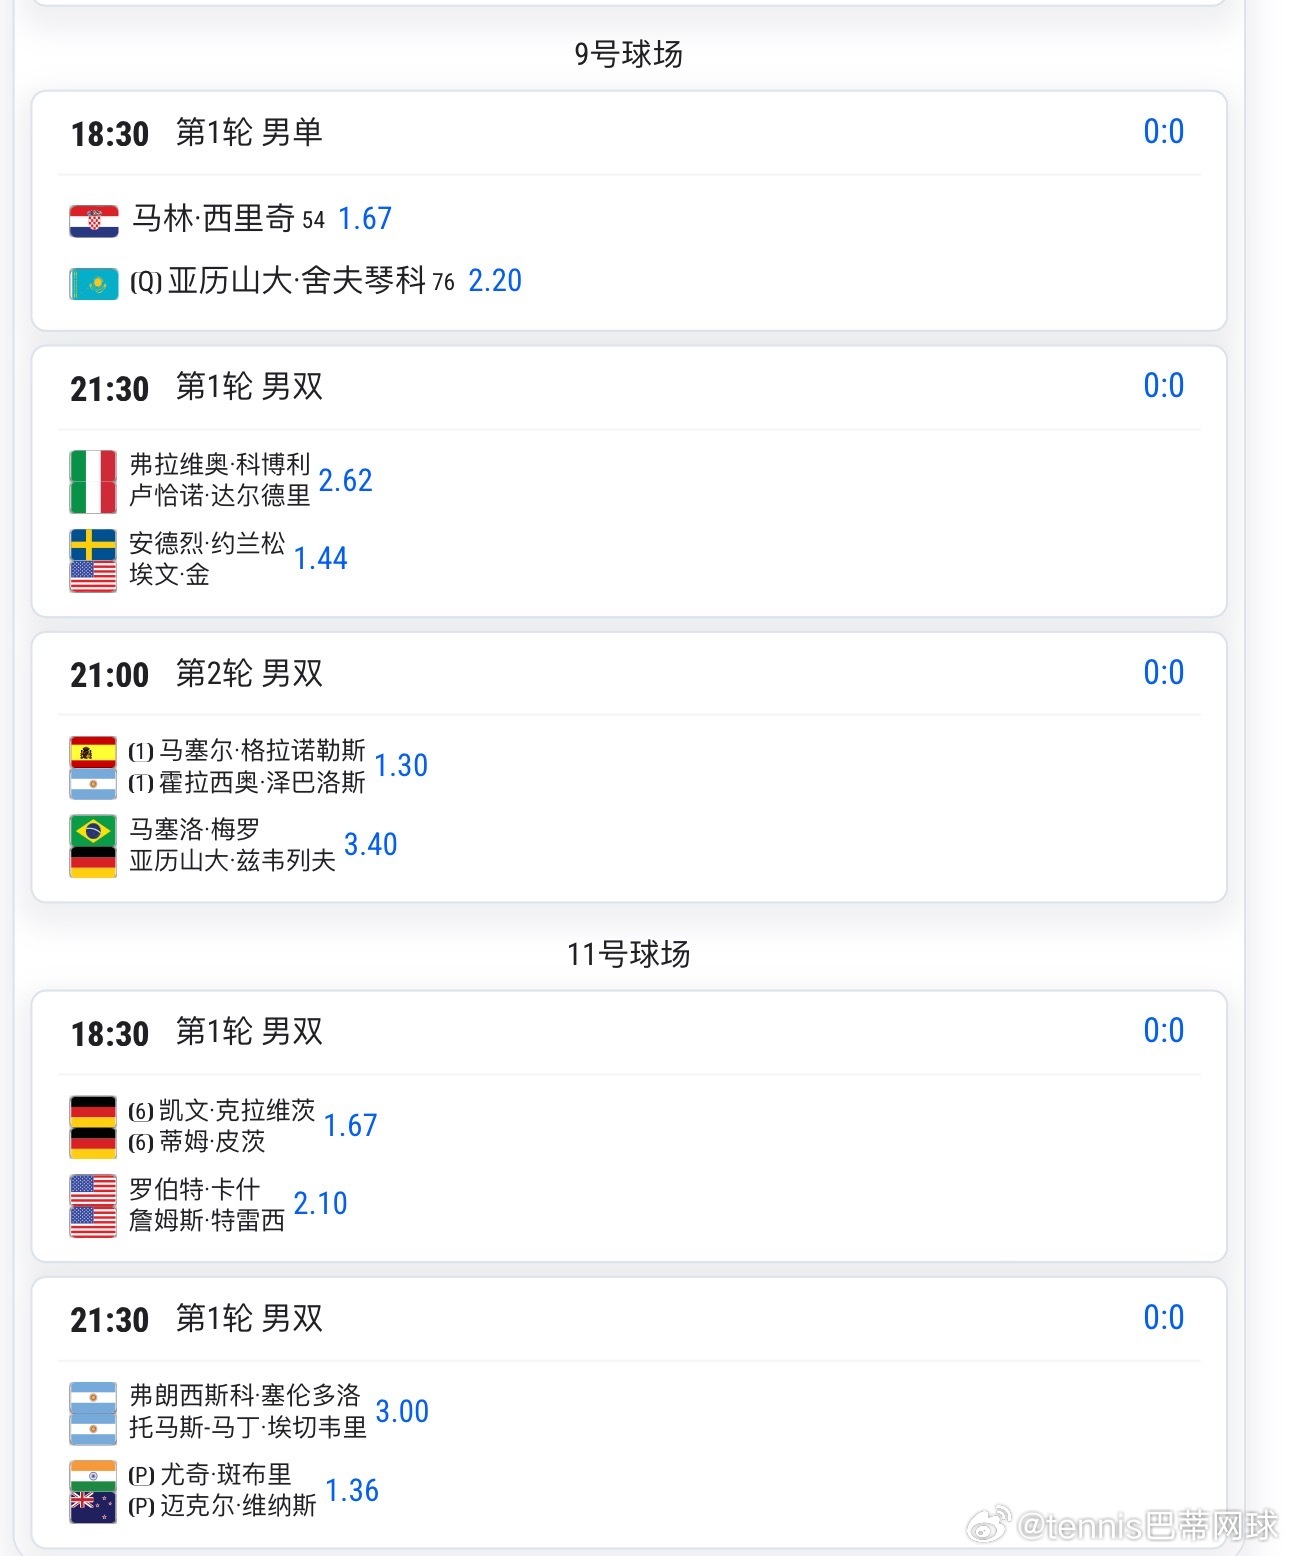Click the 11号球场 court heading
The width and height of the screenshot is (1290, 1556).
pyautogui.click(x=628, y=954)
